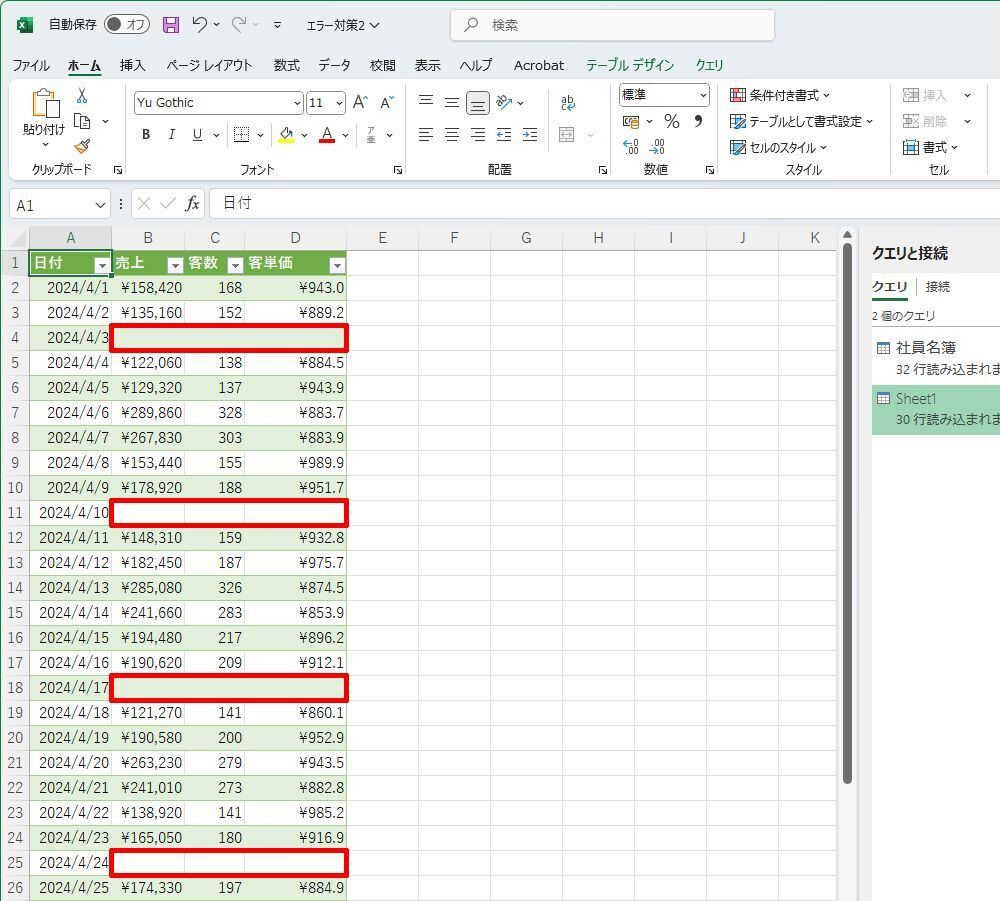This screenshot has width=1000, height=901.
Task: Open the font size 11 dropdown
Action: [339, 103]
